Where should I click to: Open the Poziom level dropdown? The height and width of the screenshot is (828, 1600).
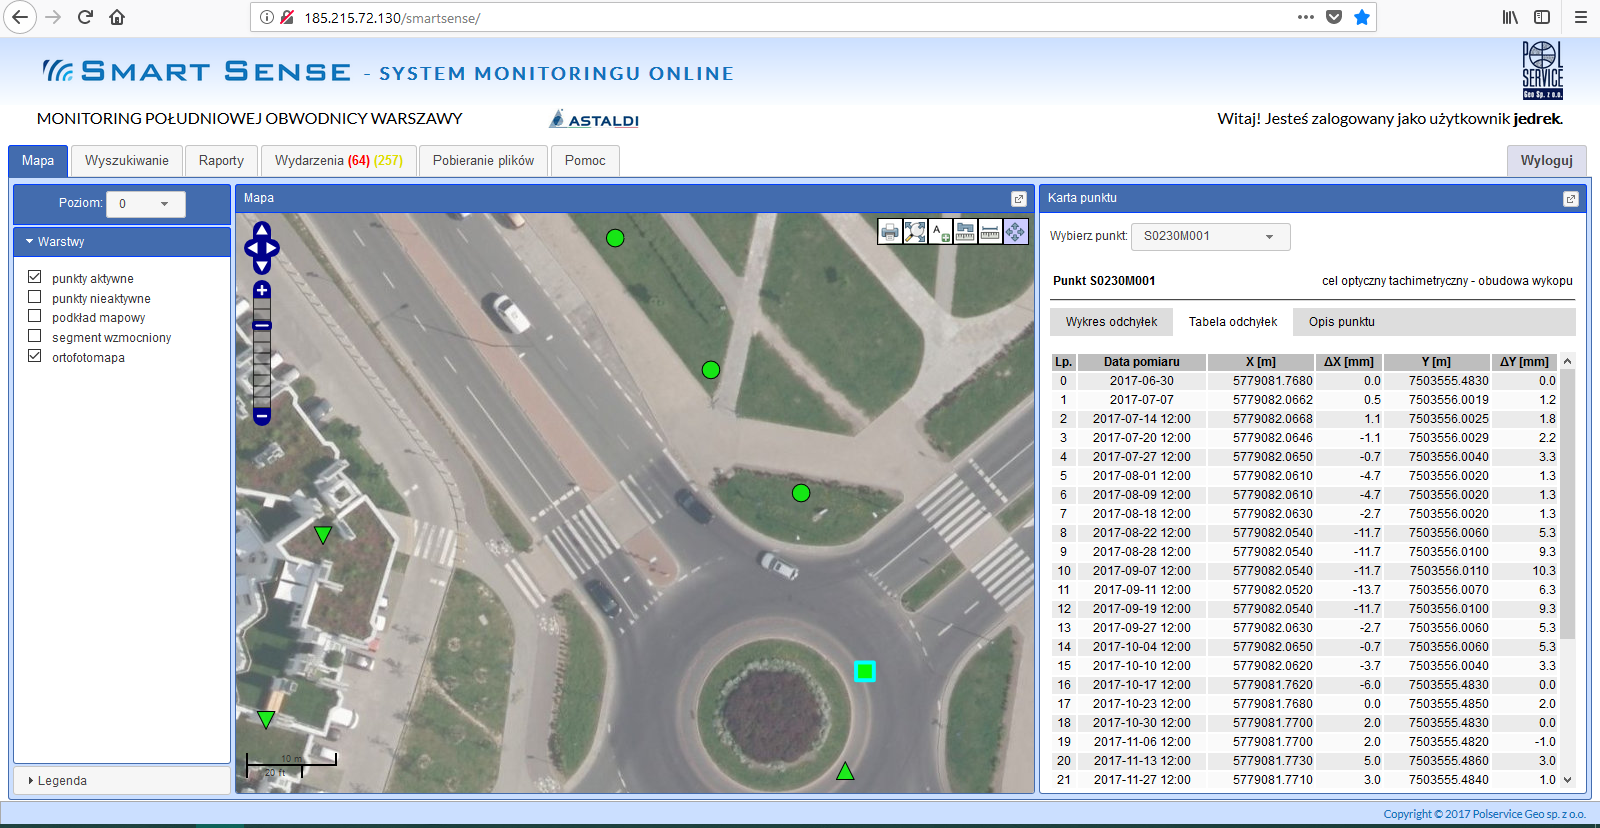pos(146,204)
